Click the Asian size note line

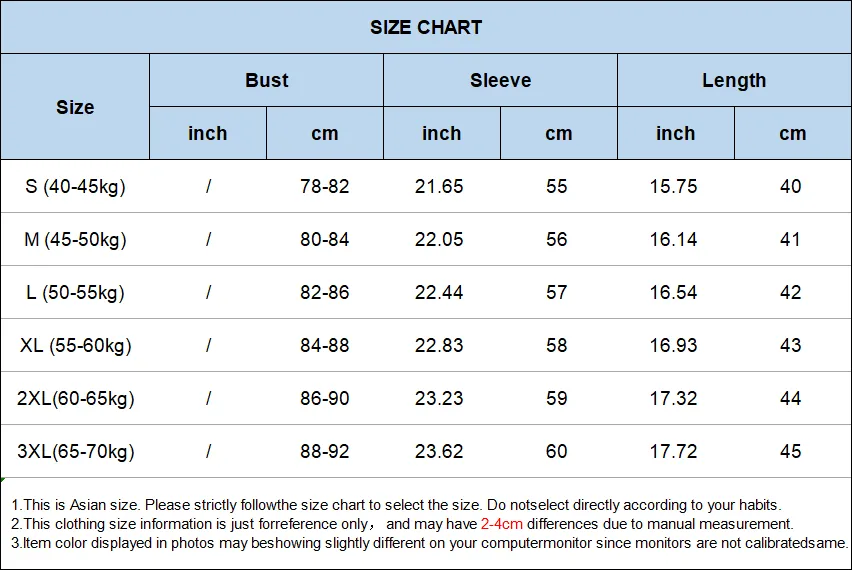click(x=396, y=505)
